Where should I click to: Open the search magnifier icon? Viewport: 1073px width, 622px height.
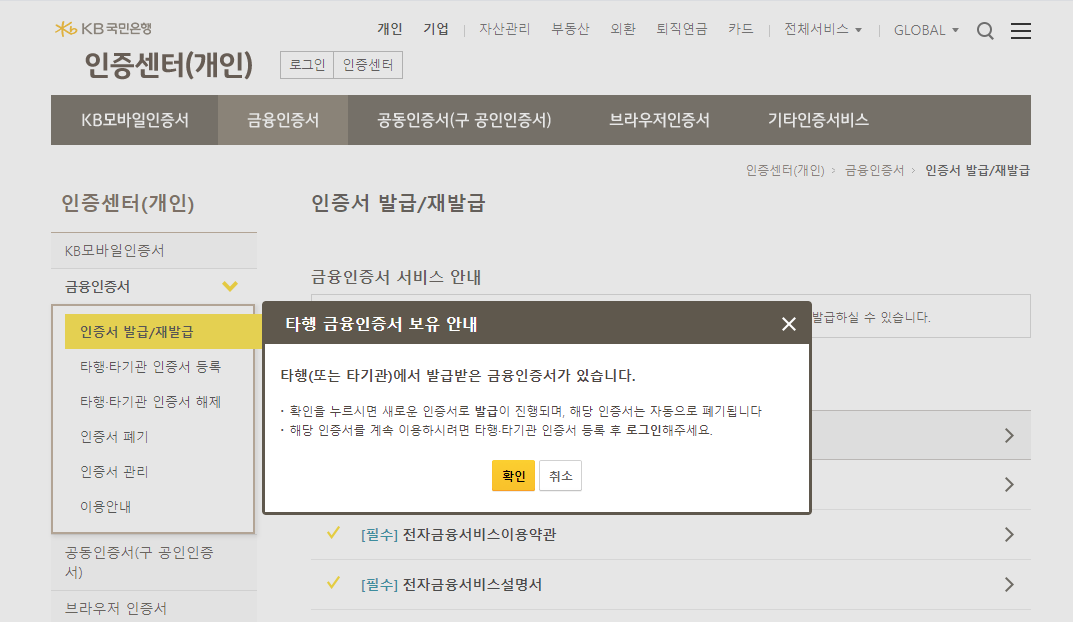click(x=985, y=31)
